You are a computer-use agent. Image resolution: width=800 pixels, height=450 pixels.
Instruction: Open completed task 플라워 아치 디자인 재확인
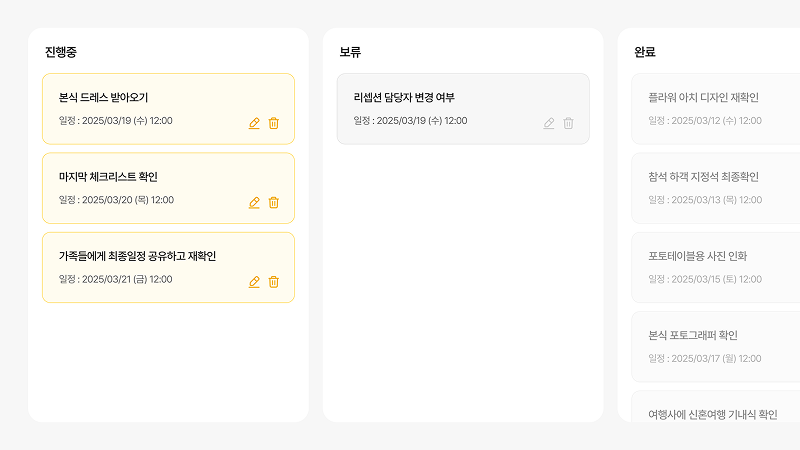(x=716, y=109)
